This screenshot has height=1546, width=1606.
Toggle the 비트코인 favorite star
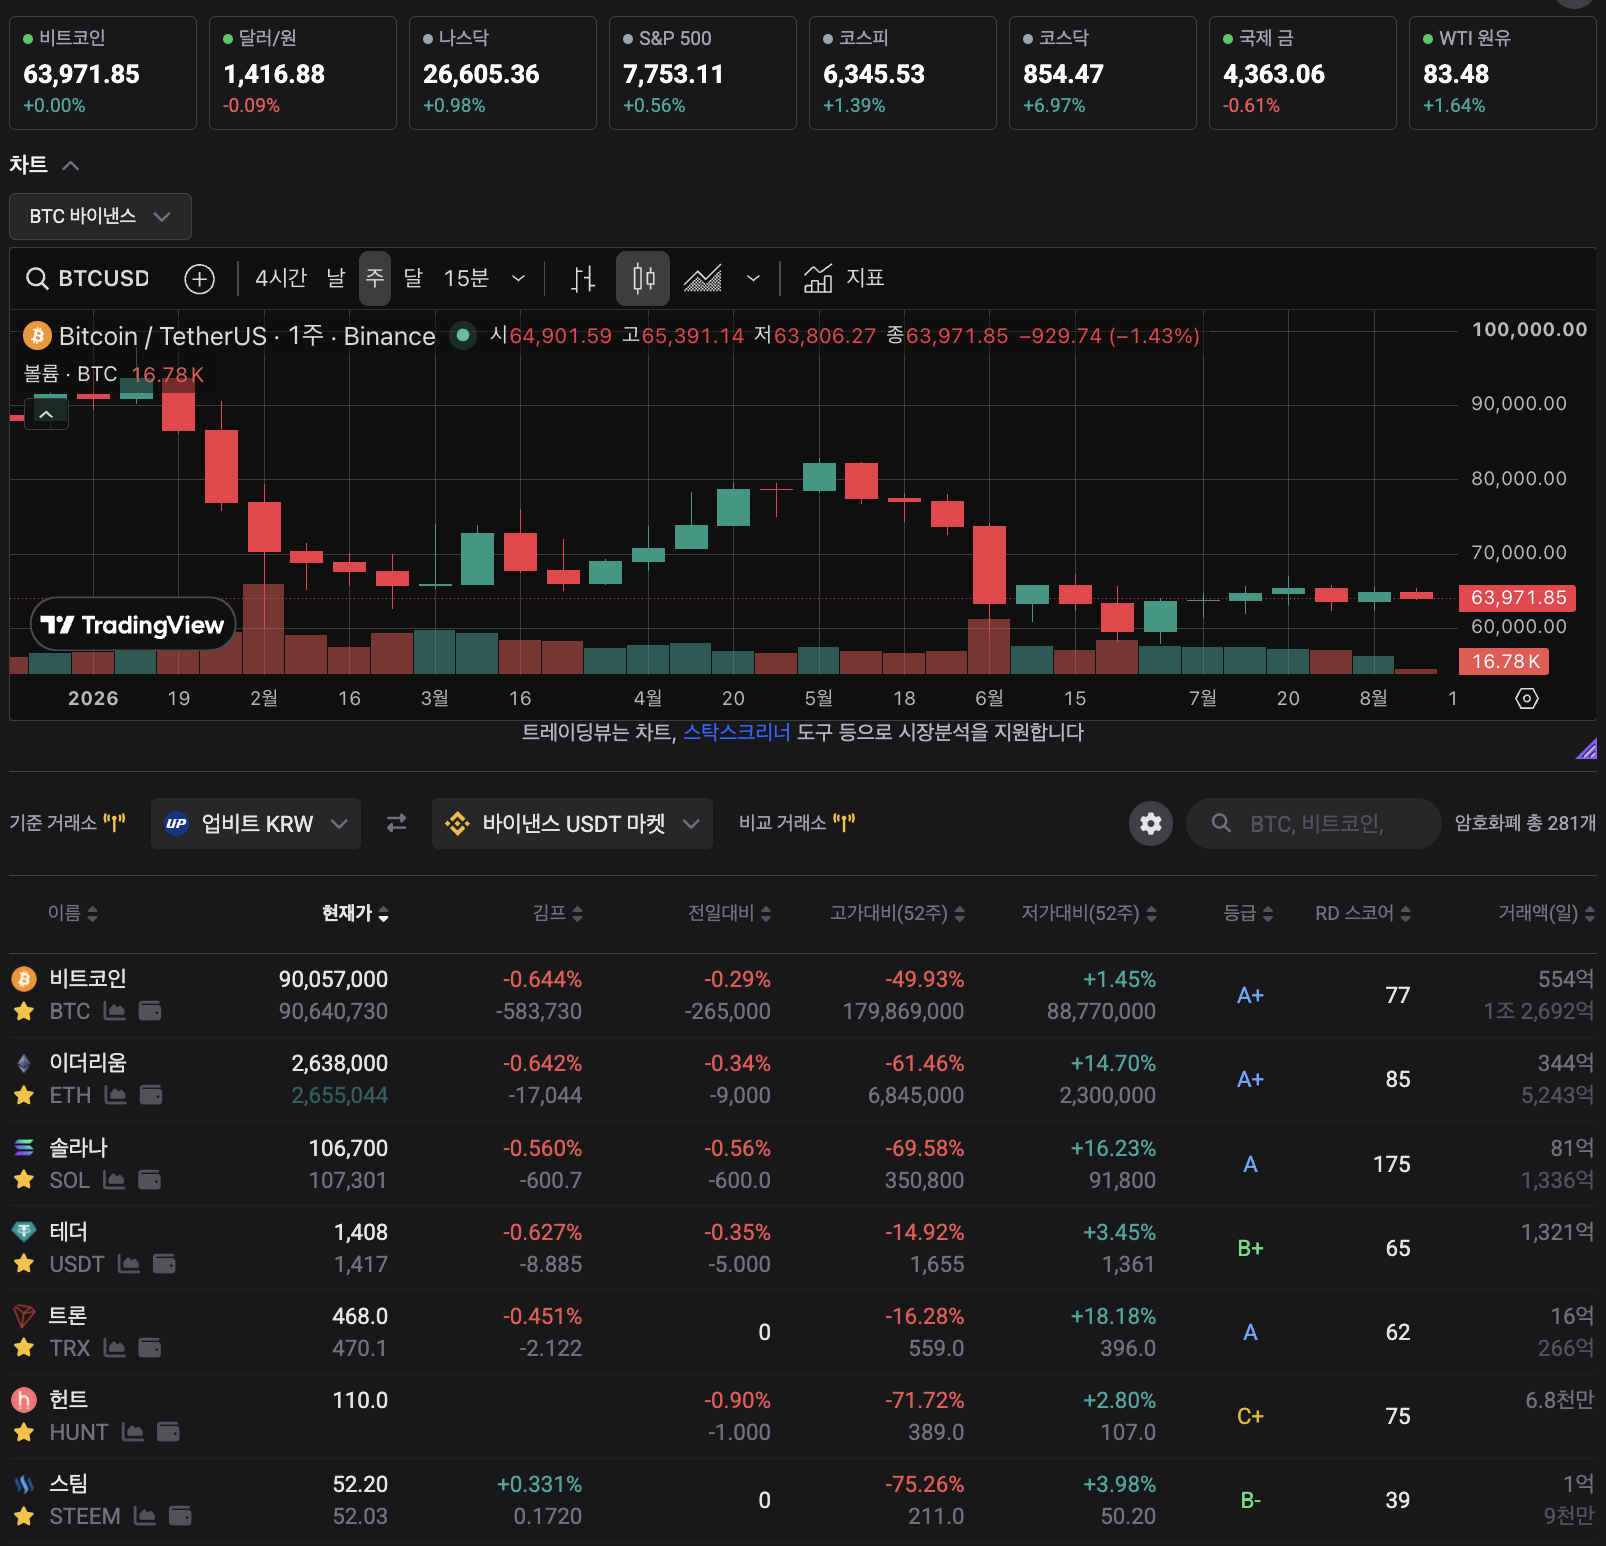point(24,1011)
